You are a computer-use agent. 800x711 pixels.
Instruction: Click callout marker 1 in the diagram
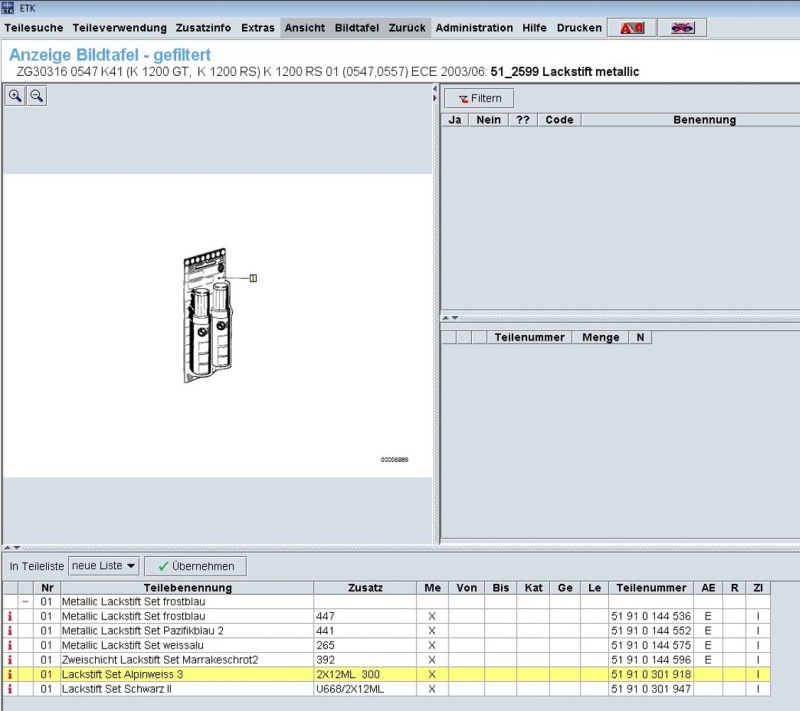pos(253,278)
